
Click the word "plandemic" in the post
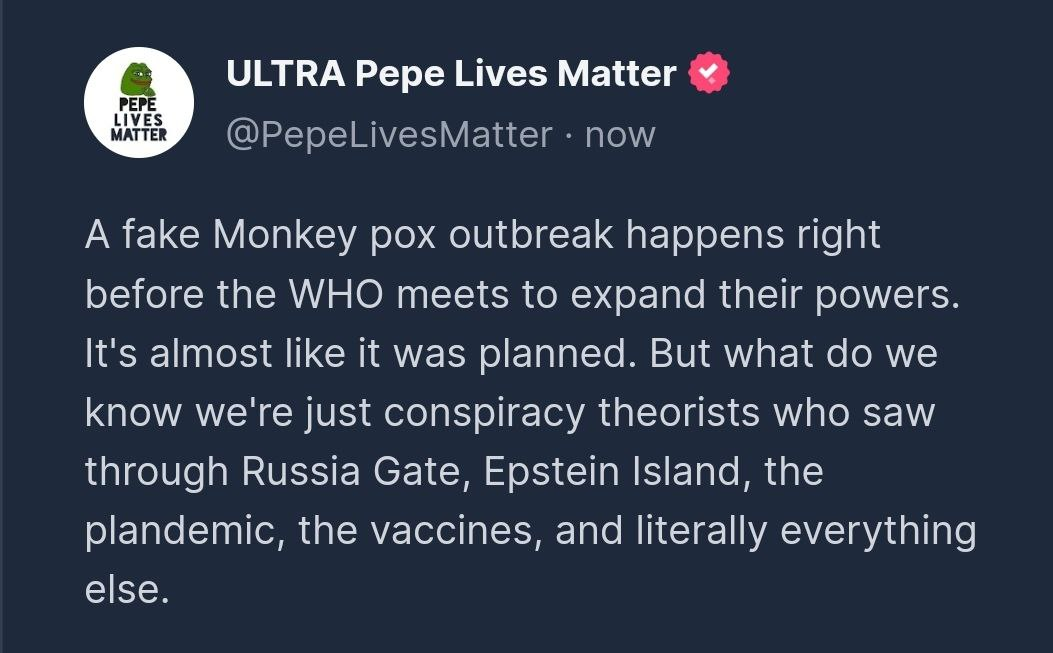tap(176, 530)
